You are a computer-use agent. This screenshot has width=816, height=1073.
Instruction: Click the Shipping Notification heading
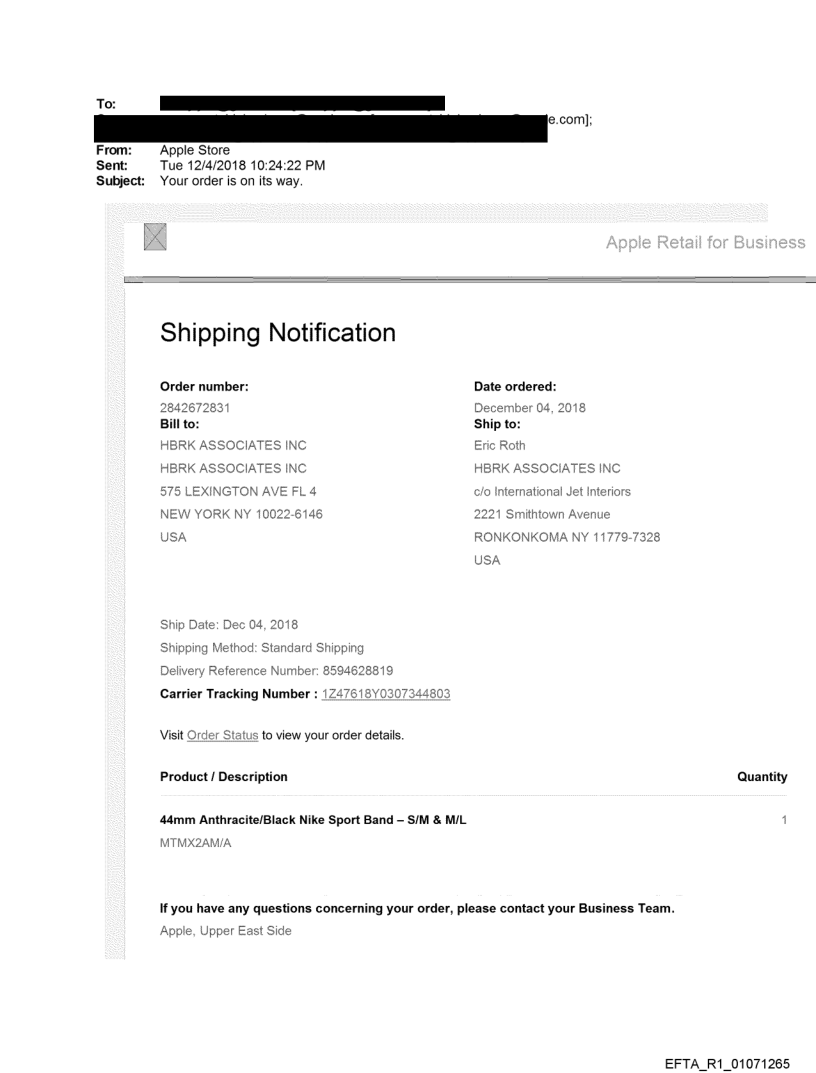tap(278, 334)
